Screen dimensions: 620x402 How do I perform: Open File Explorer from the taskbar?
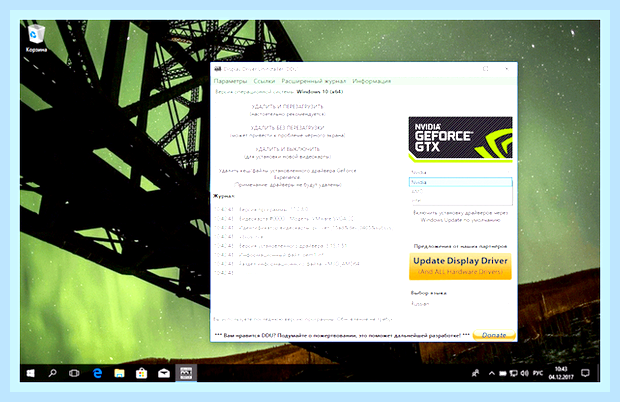[x=119, y=373]
